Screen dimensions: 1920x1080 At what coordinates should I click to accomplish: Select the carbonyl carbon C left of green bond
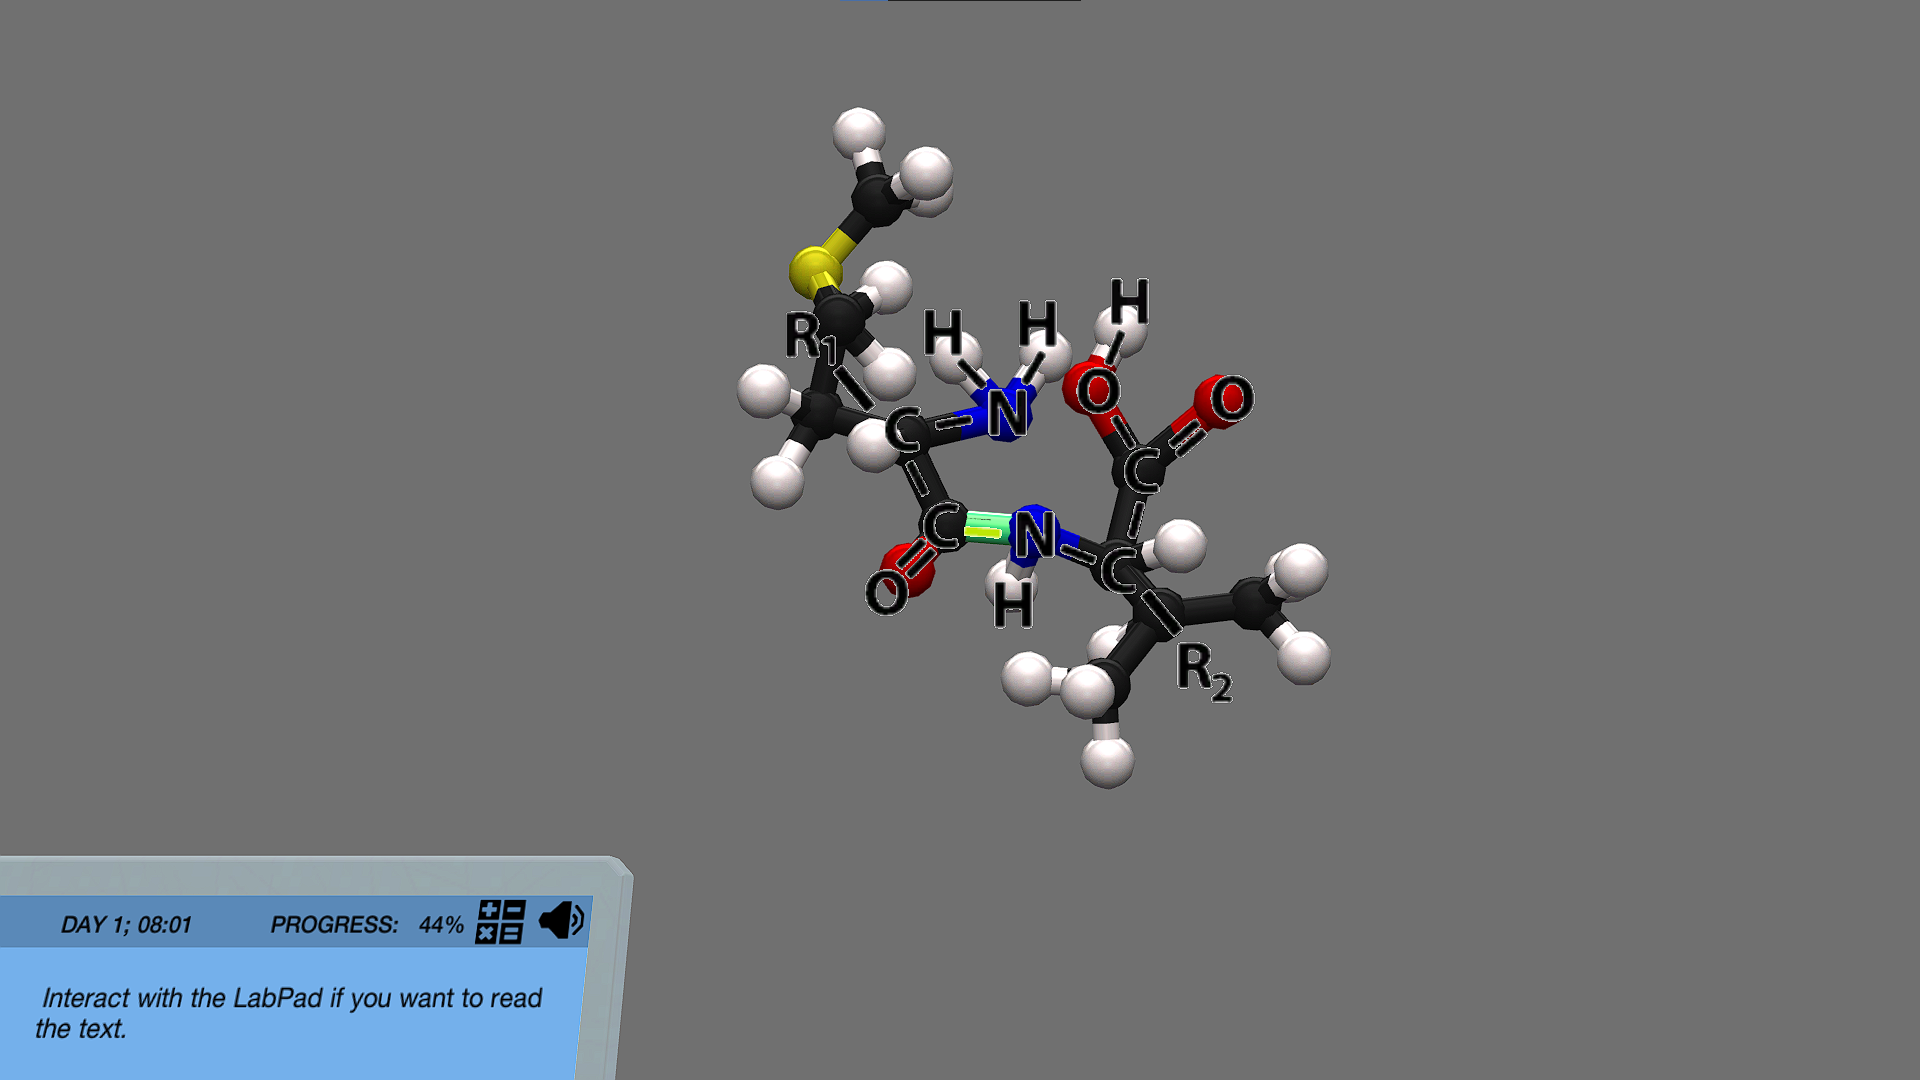tap(941, 527)
